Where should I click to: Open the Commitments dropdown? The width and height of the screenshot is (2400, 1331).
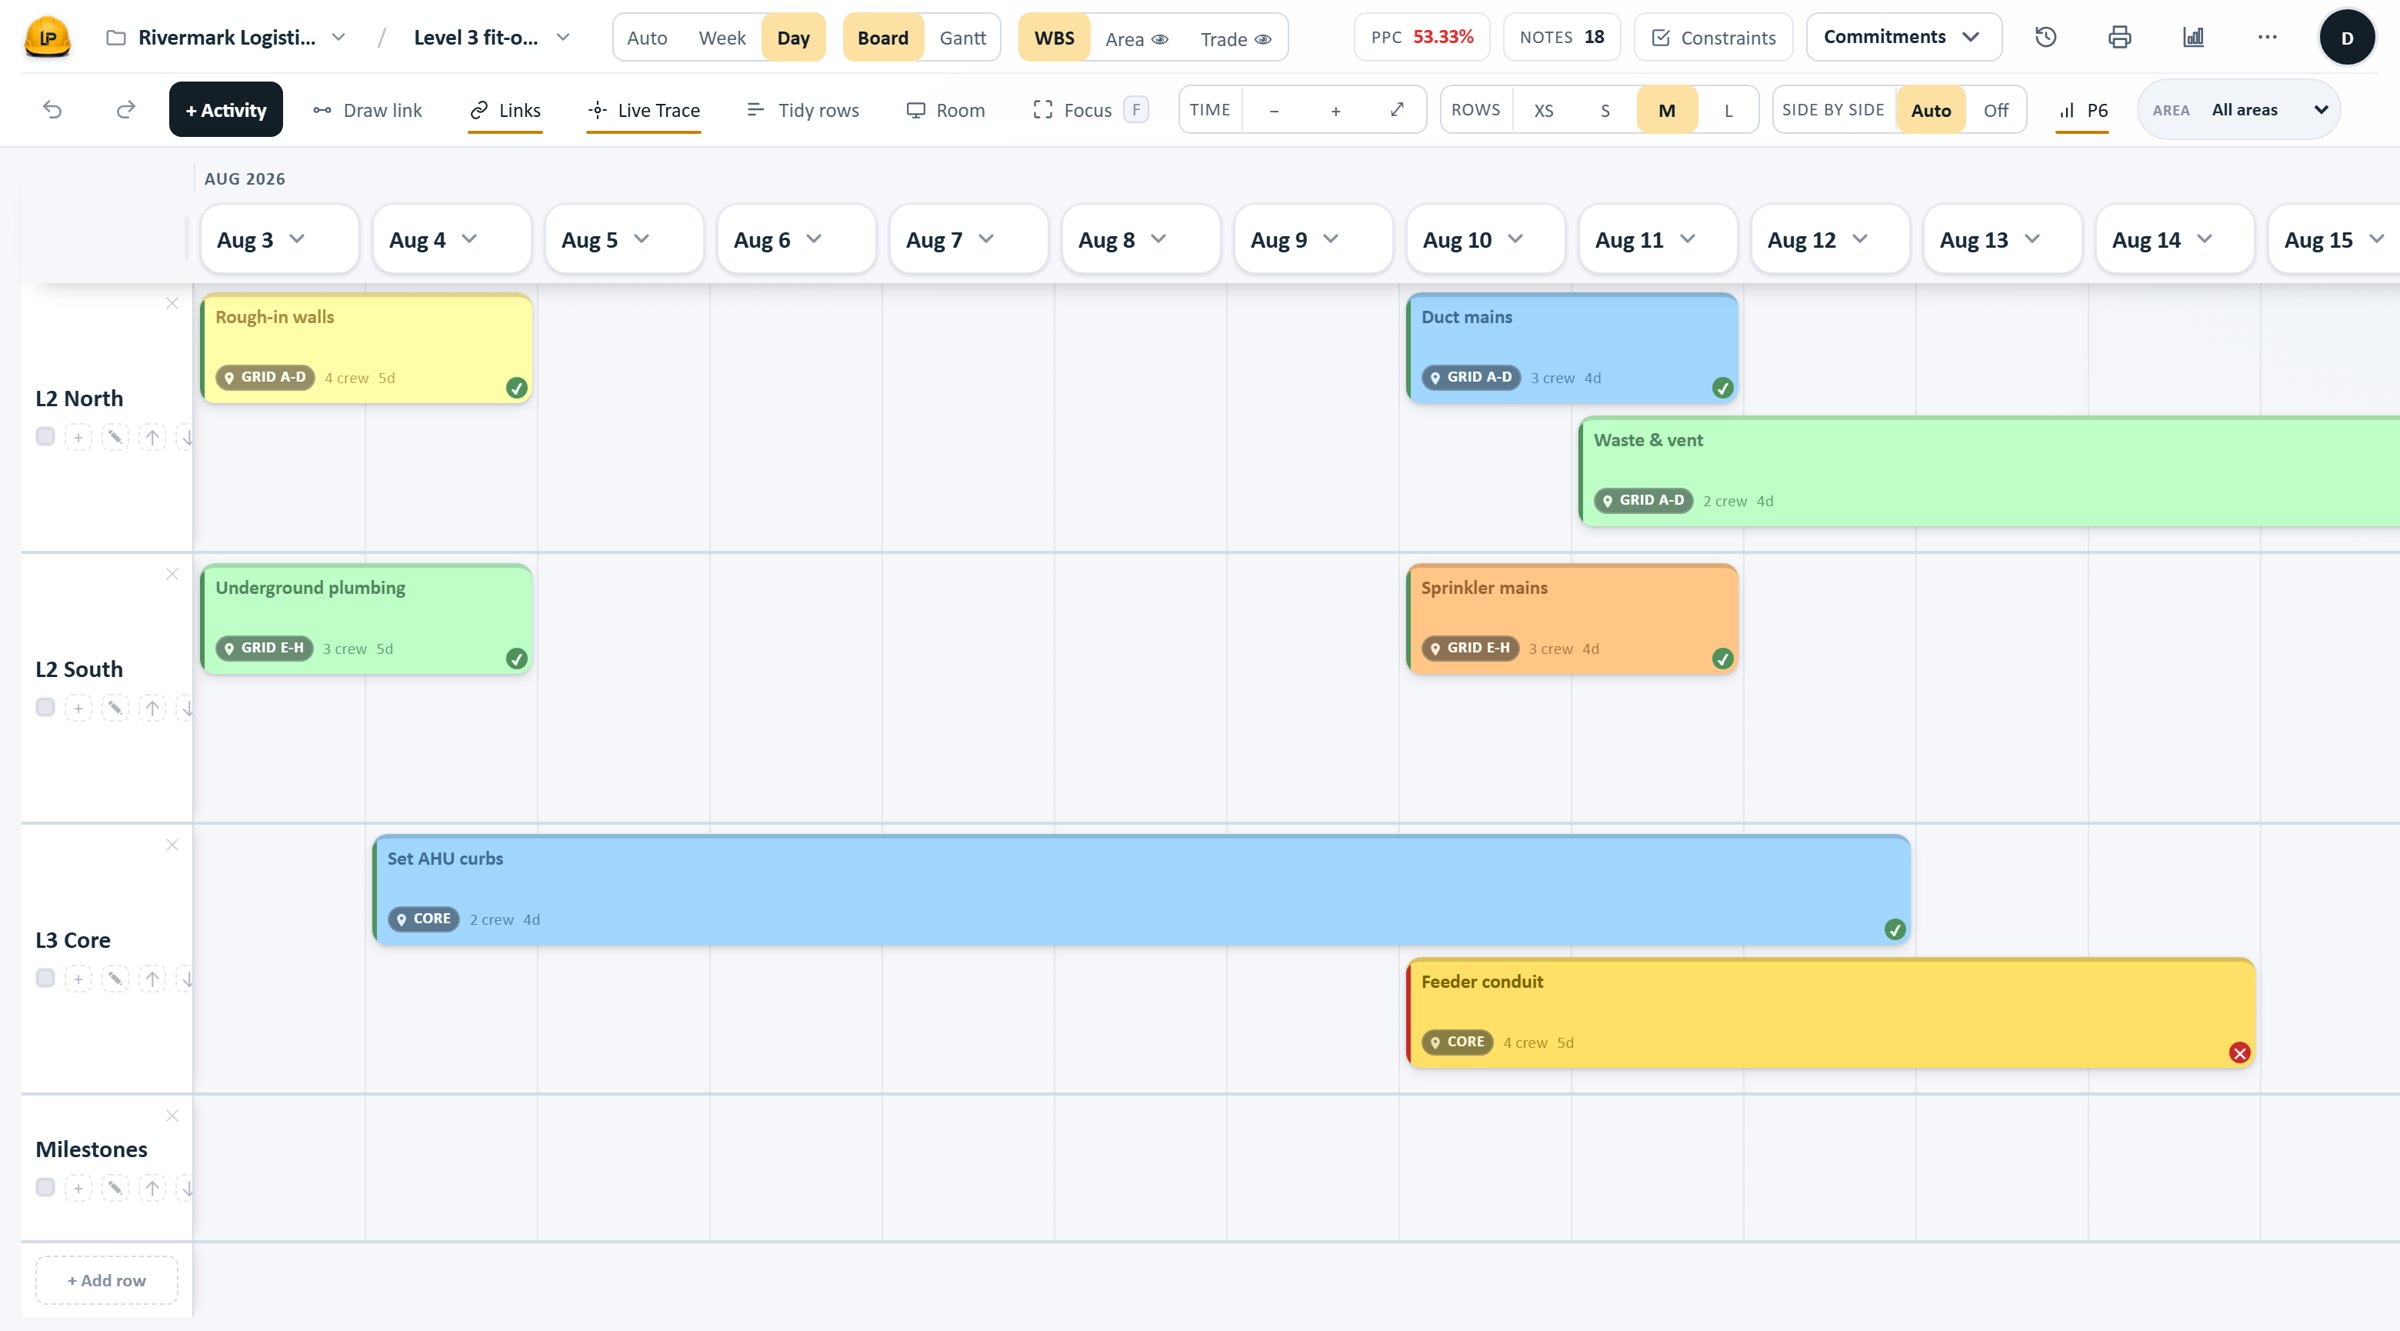1903,37
